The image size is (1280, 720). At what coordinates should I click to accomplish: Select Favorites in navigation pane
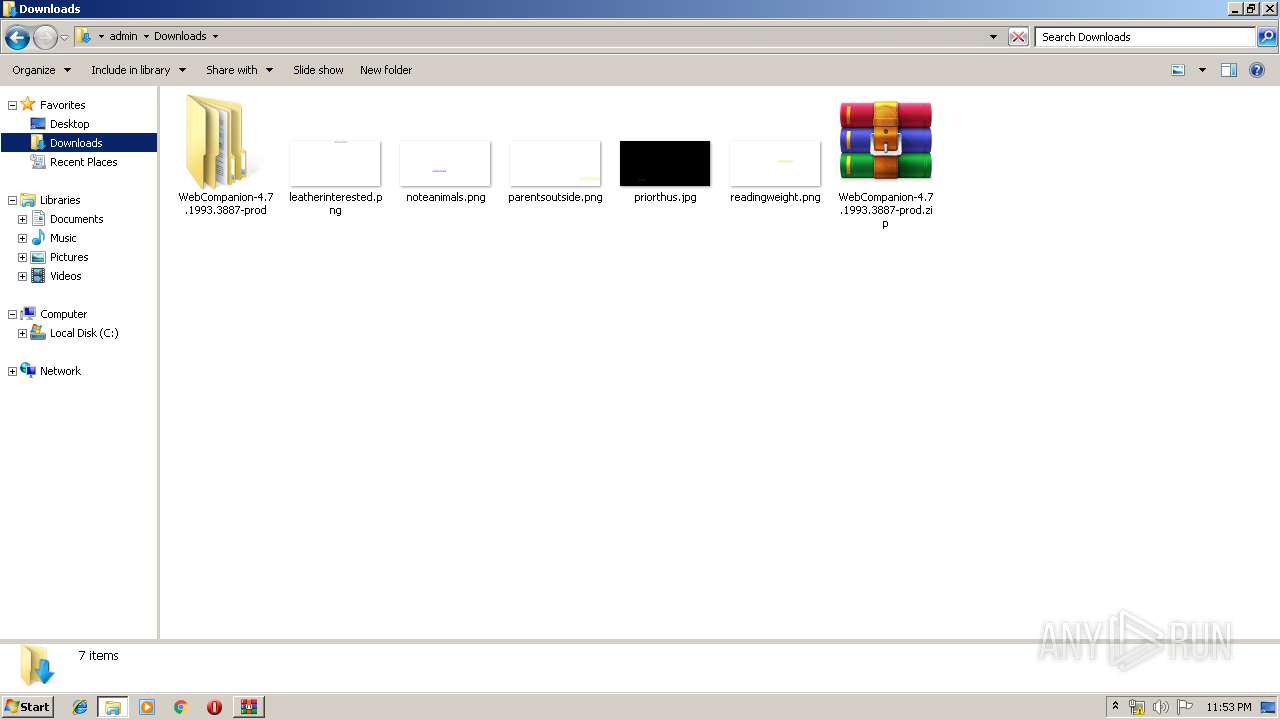pyautogui.click(x=62, y=105)
